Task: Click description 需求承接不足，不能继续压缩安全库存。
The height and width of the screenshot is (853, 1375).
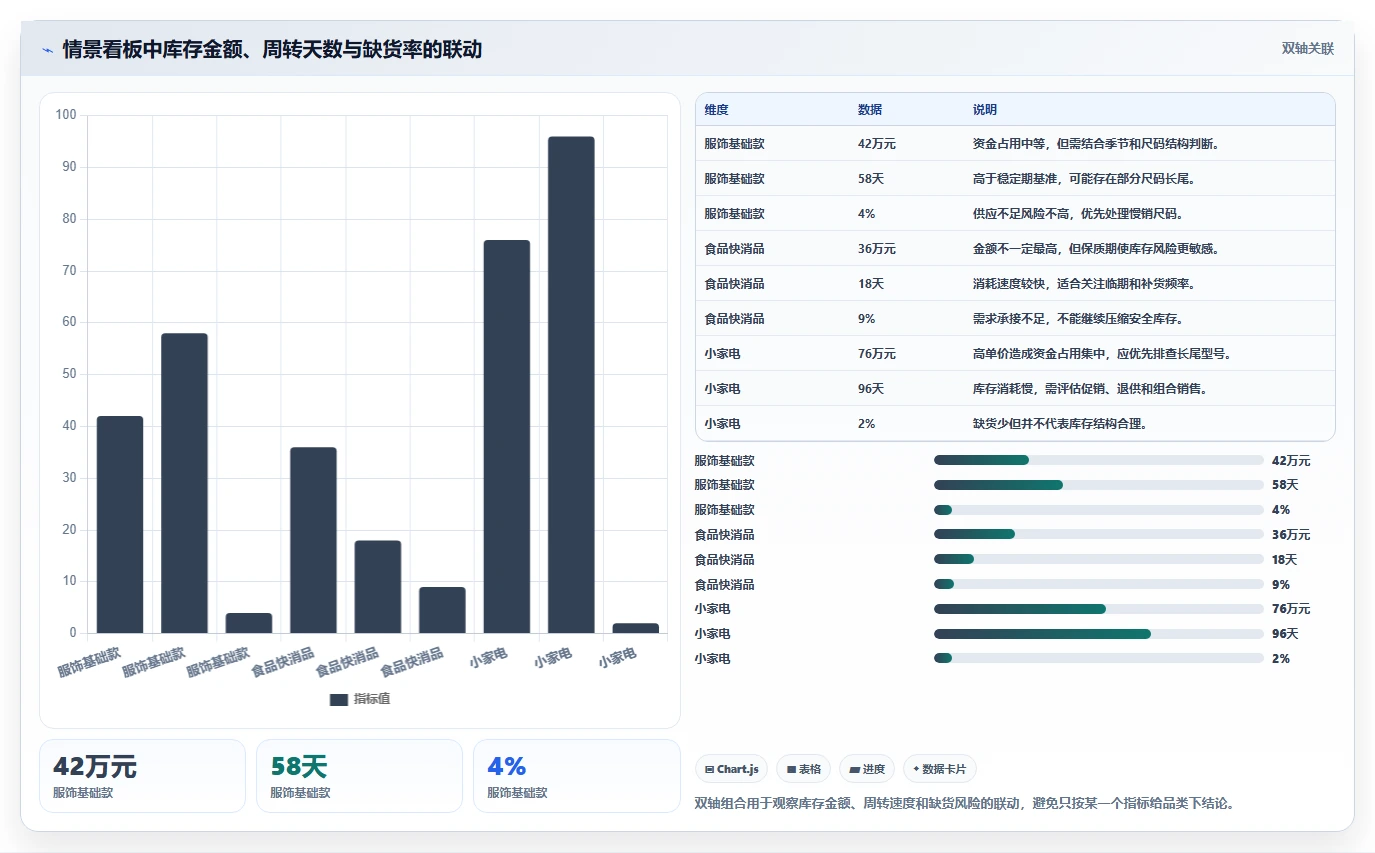Action: click(x=1078, y=319)
